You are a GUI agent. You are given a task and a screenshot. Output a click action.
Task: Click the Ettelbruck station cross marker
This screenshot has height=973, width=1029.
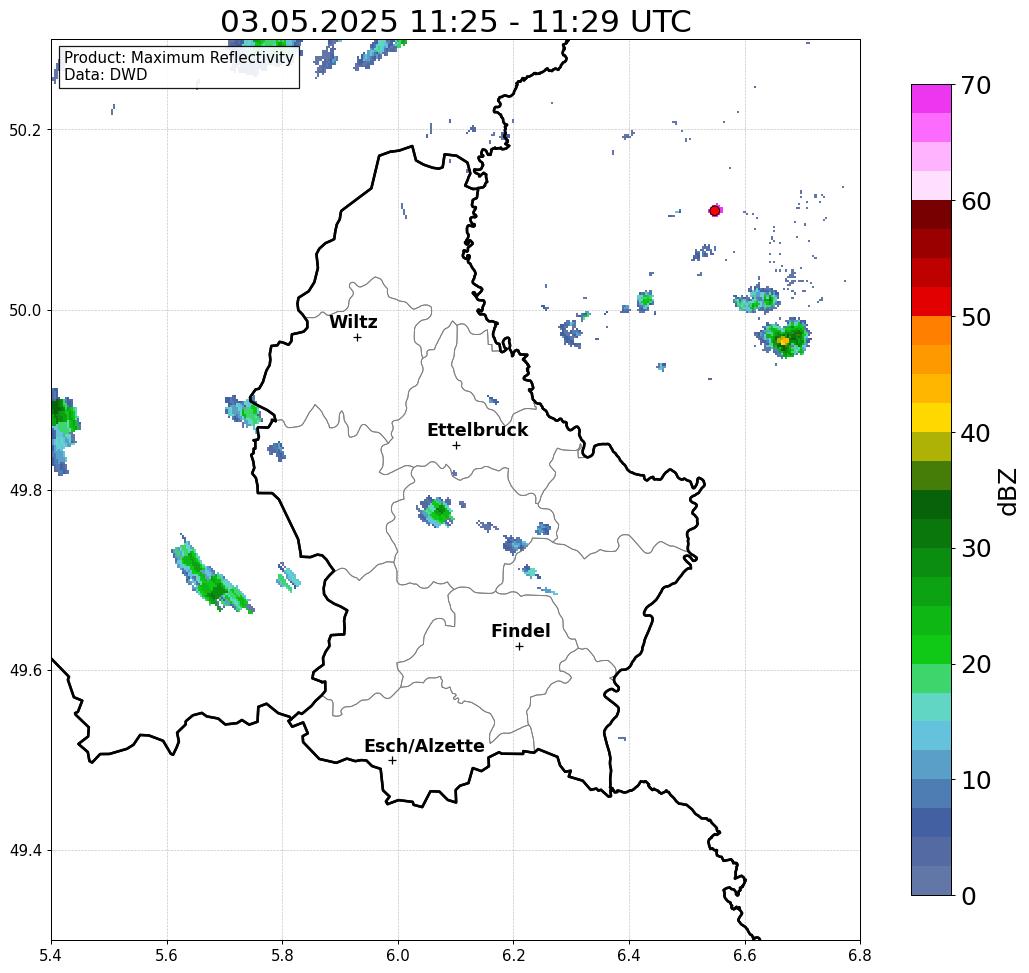[x=457, y=445]
